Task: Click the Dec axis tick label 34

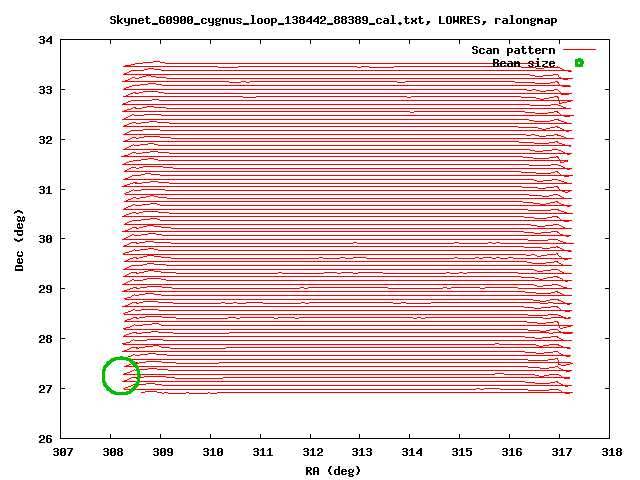Action: [46, 40]
